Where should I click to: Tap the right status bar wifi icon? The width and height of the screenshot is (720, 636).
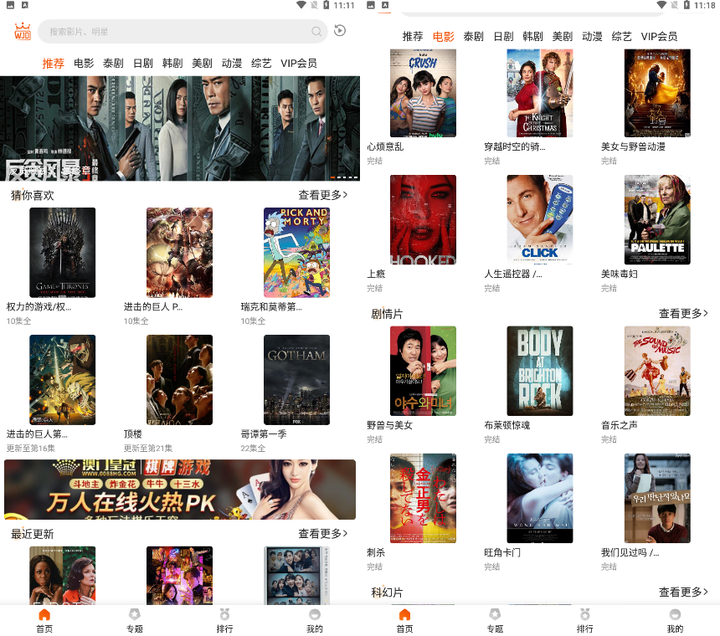click(x=661, y=5)
